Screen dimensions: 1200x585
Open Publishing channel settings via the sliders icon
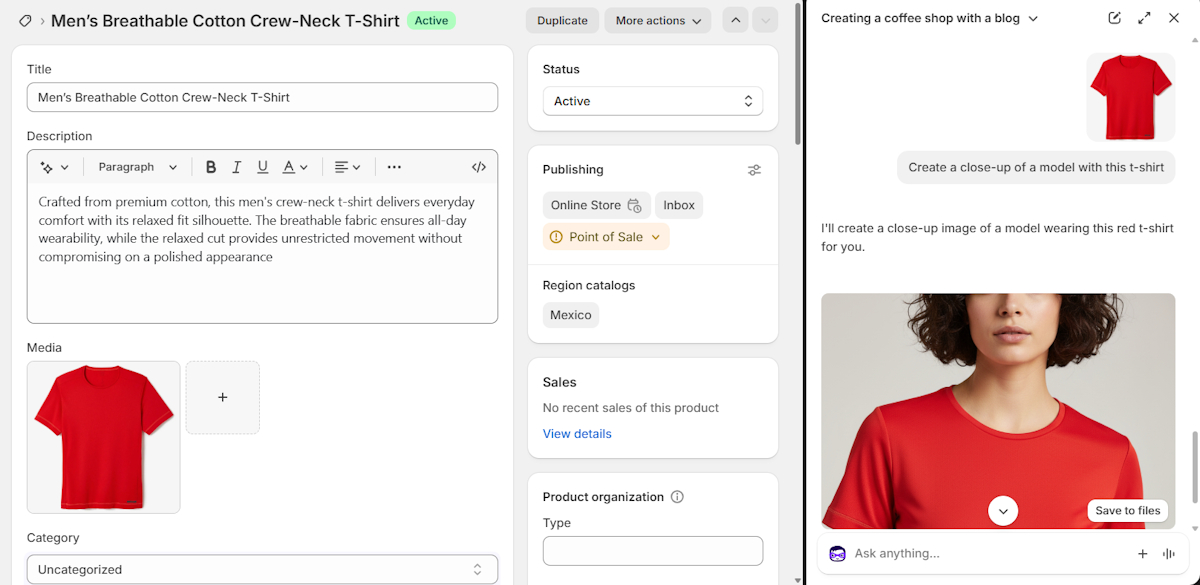[x=754, y=169]
